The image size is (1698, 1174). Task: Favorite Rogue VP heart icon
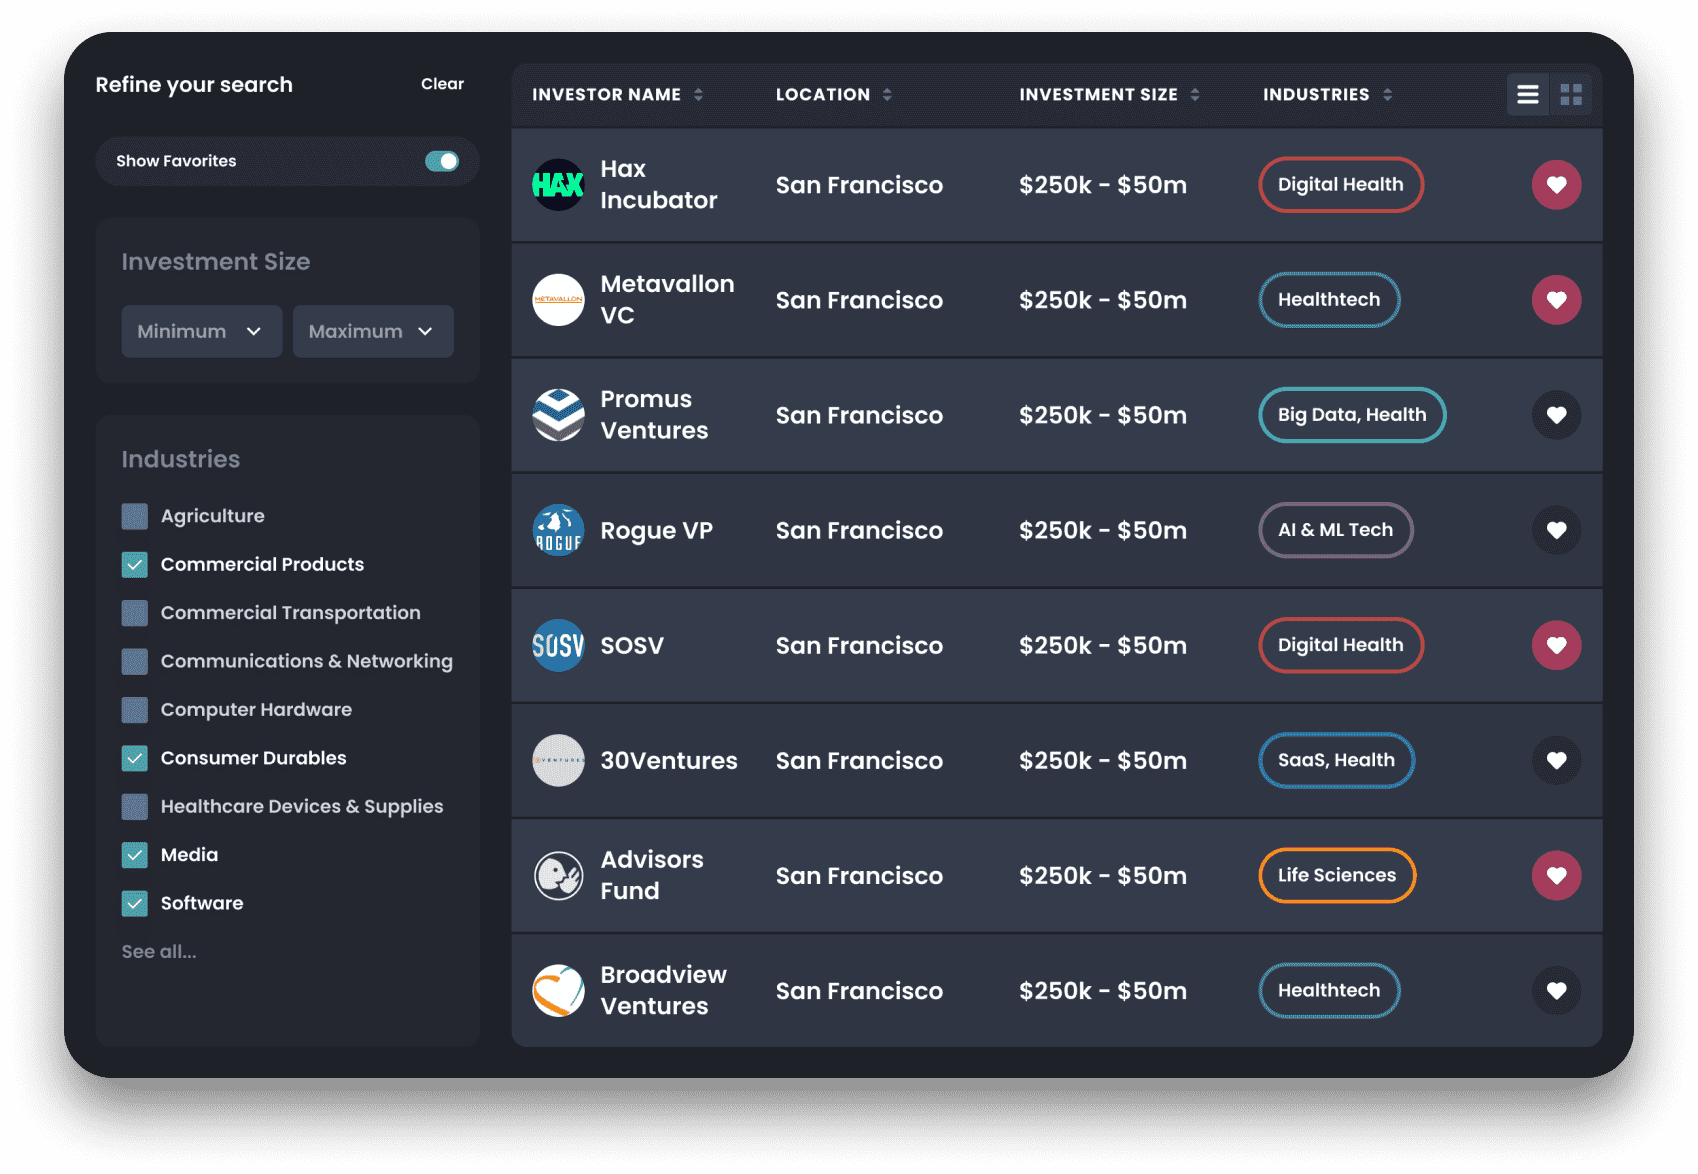1556,530
